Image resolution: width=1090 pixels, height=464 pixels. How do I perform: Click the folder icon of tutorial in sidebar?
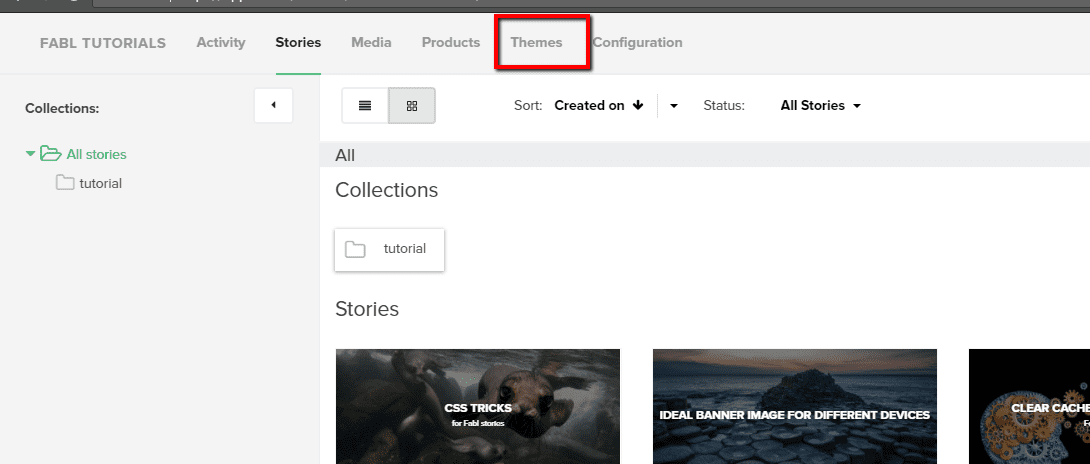[65, 183]
